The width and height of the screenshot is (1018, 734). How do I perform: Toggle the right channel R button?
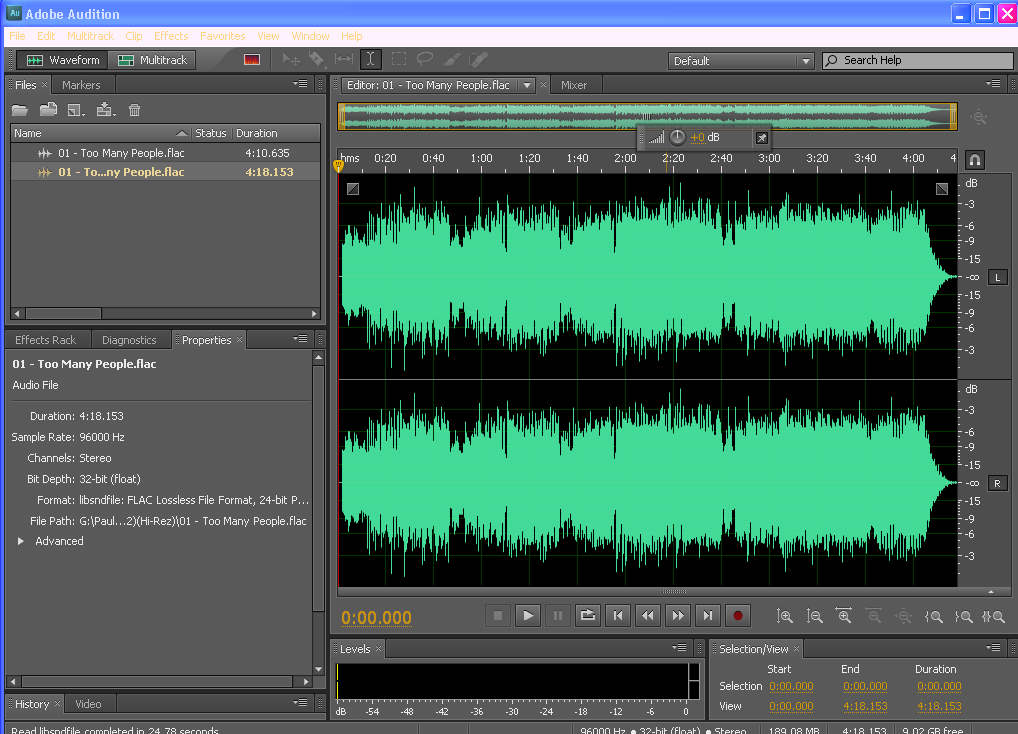[x=998, y=483]
